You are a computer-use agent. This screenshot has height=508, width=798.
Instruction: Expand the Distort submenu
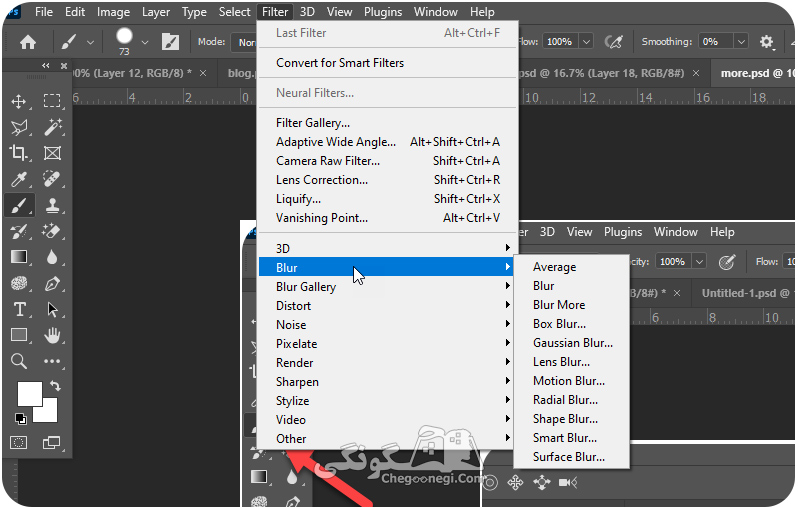(386, 306)
